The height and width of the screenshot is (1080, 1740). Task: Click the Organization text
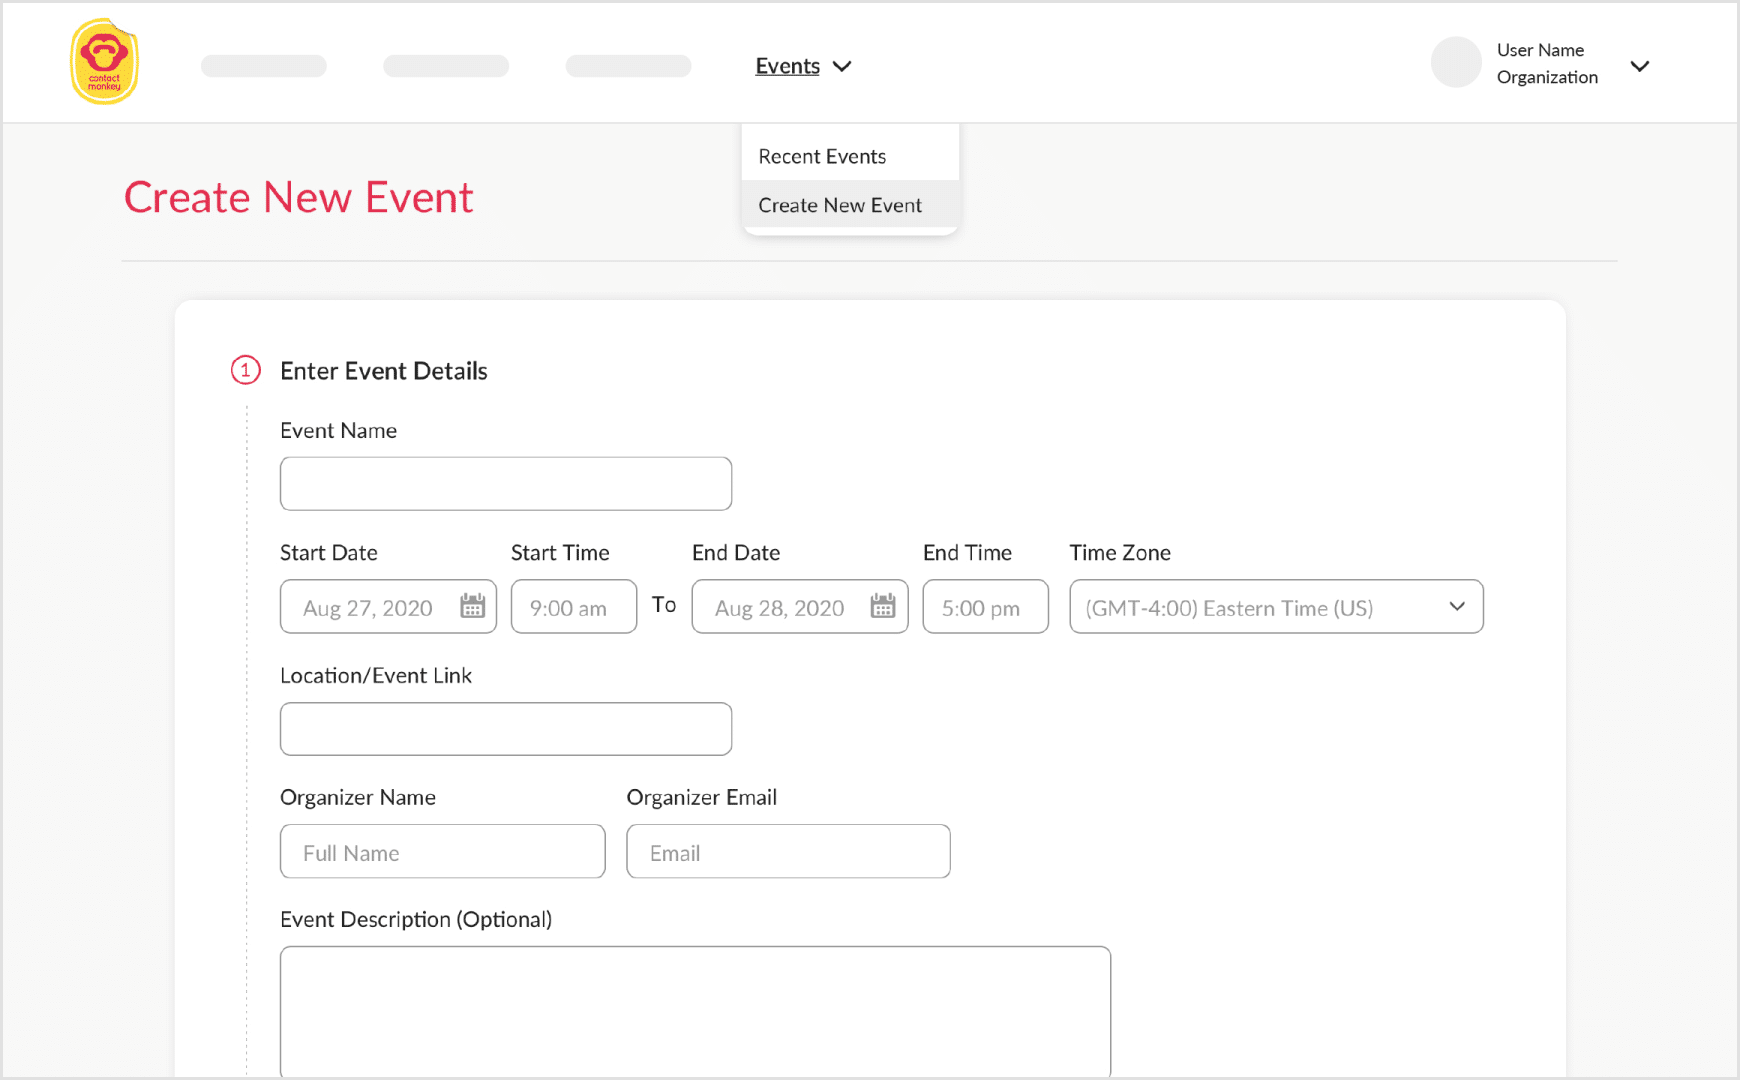(1547, 77)
